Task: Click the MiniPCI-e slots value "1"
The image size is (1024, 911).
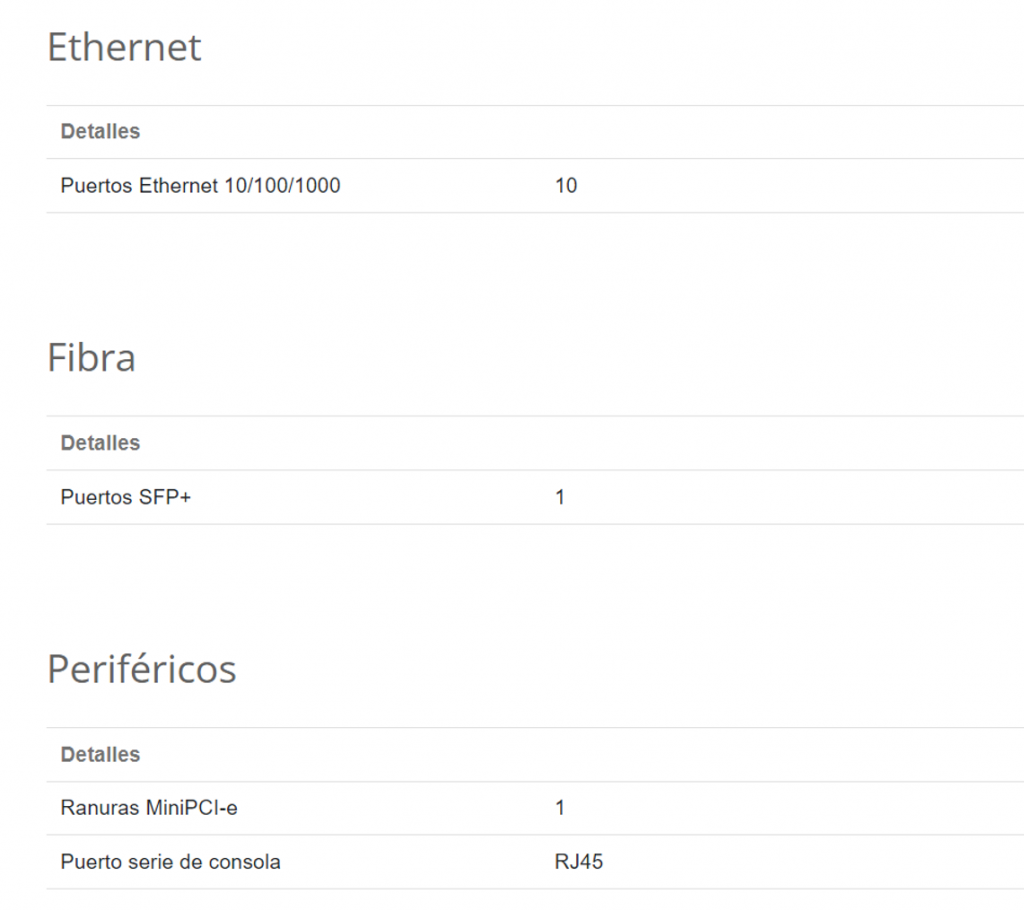Action: pyautogui.click(x=560, y=807)
